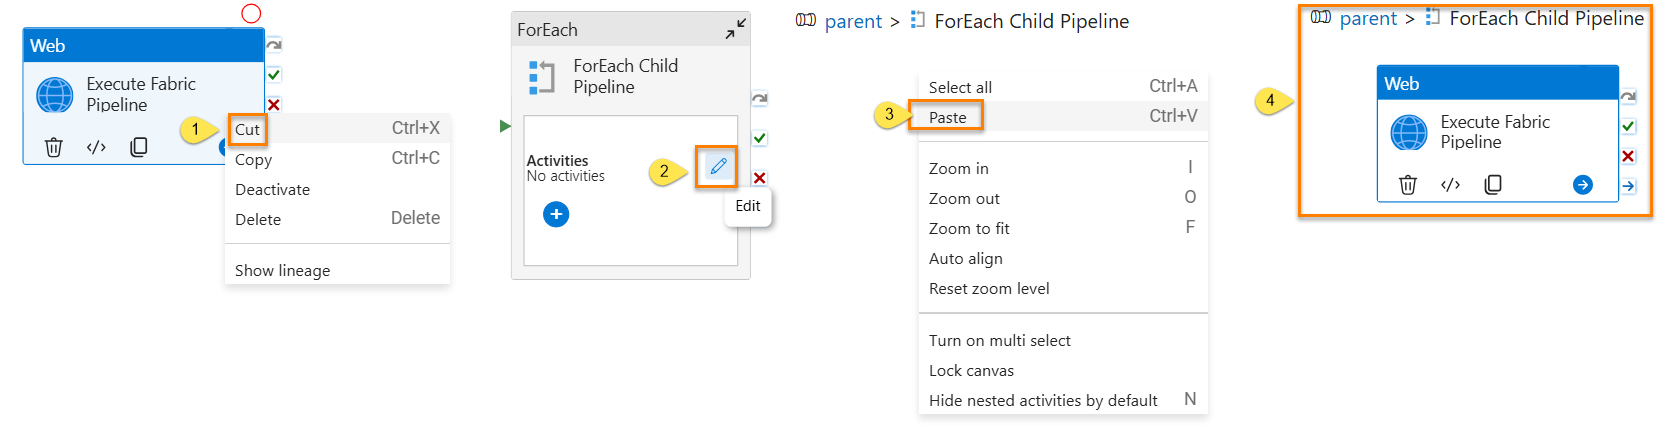Click the delete trash icon on left Web activity

click(54, 147)
